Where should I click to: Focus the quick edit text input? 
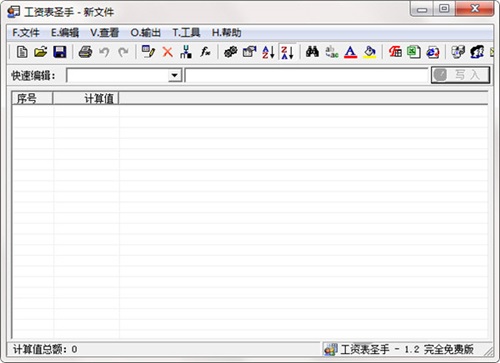coord(307,75)
